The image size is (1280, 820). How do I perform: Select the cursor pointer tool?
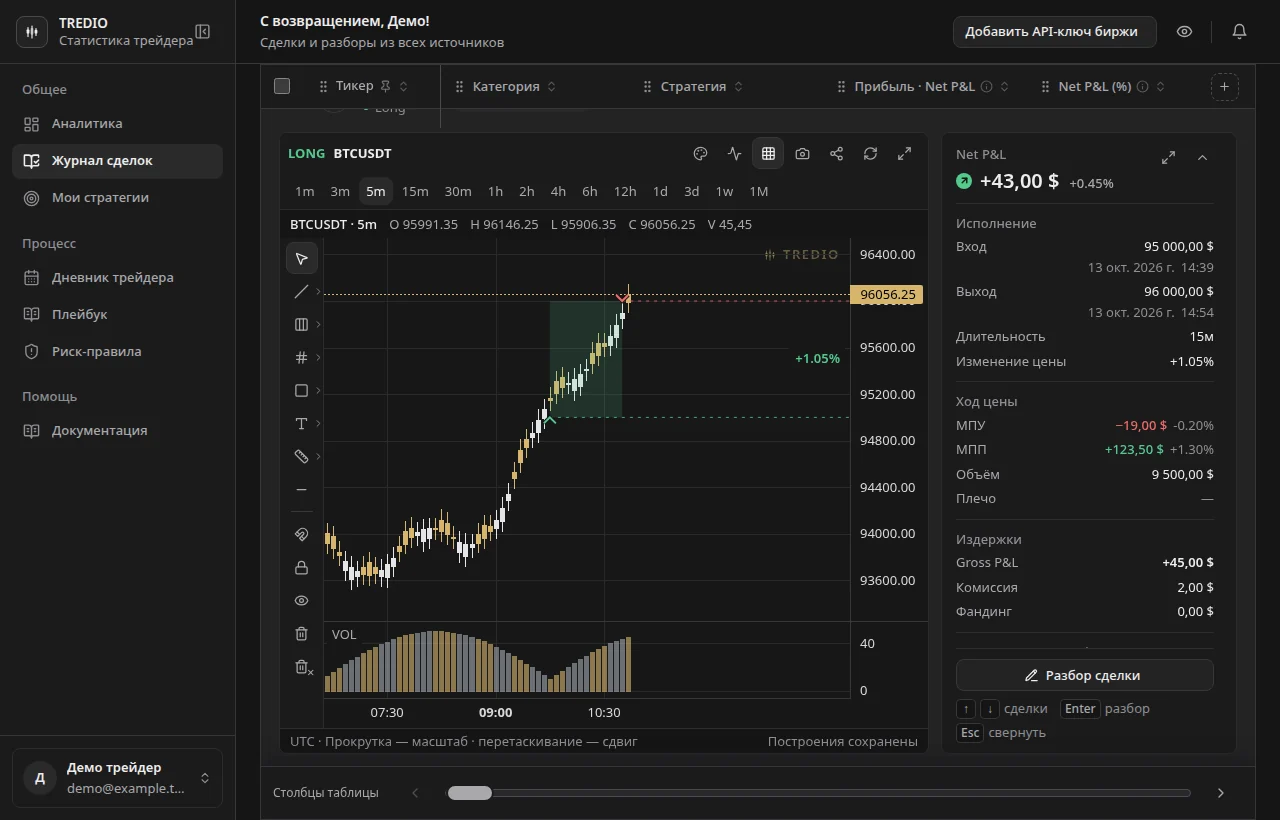coord(301,258)
